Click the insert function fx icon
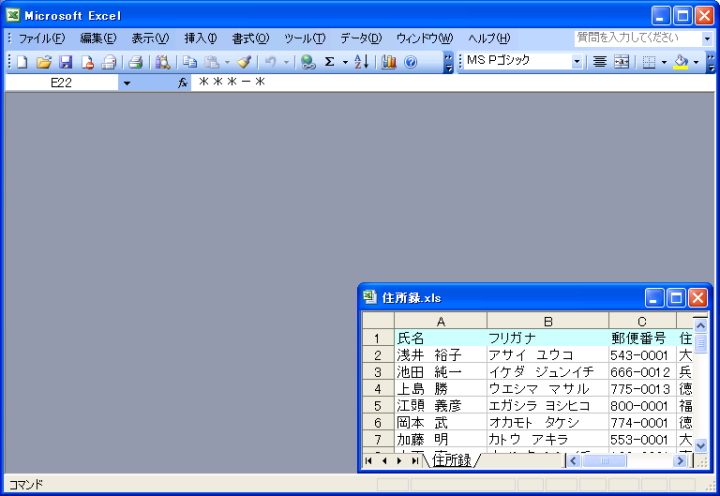720x496 pixels. pyautogui.click(x=183, y=83)
